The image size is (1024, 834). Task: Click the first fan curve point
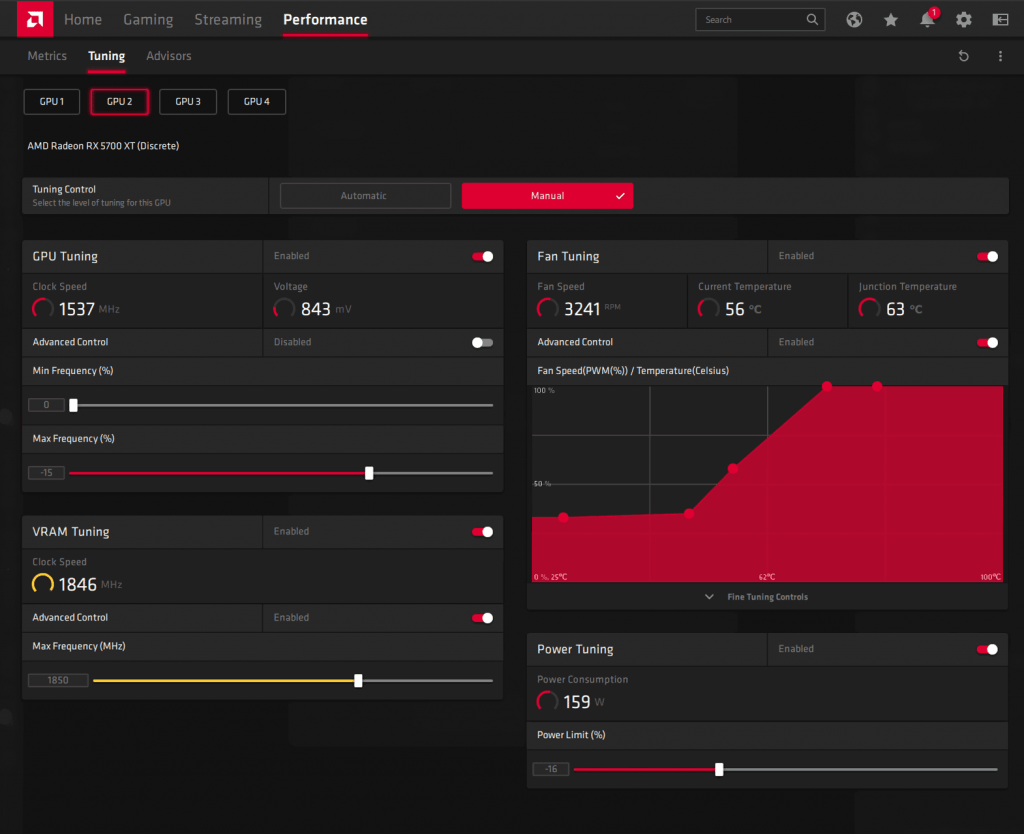564,517
